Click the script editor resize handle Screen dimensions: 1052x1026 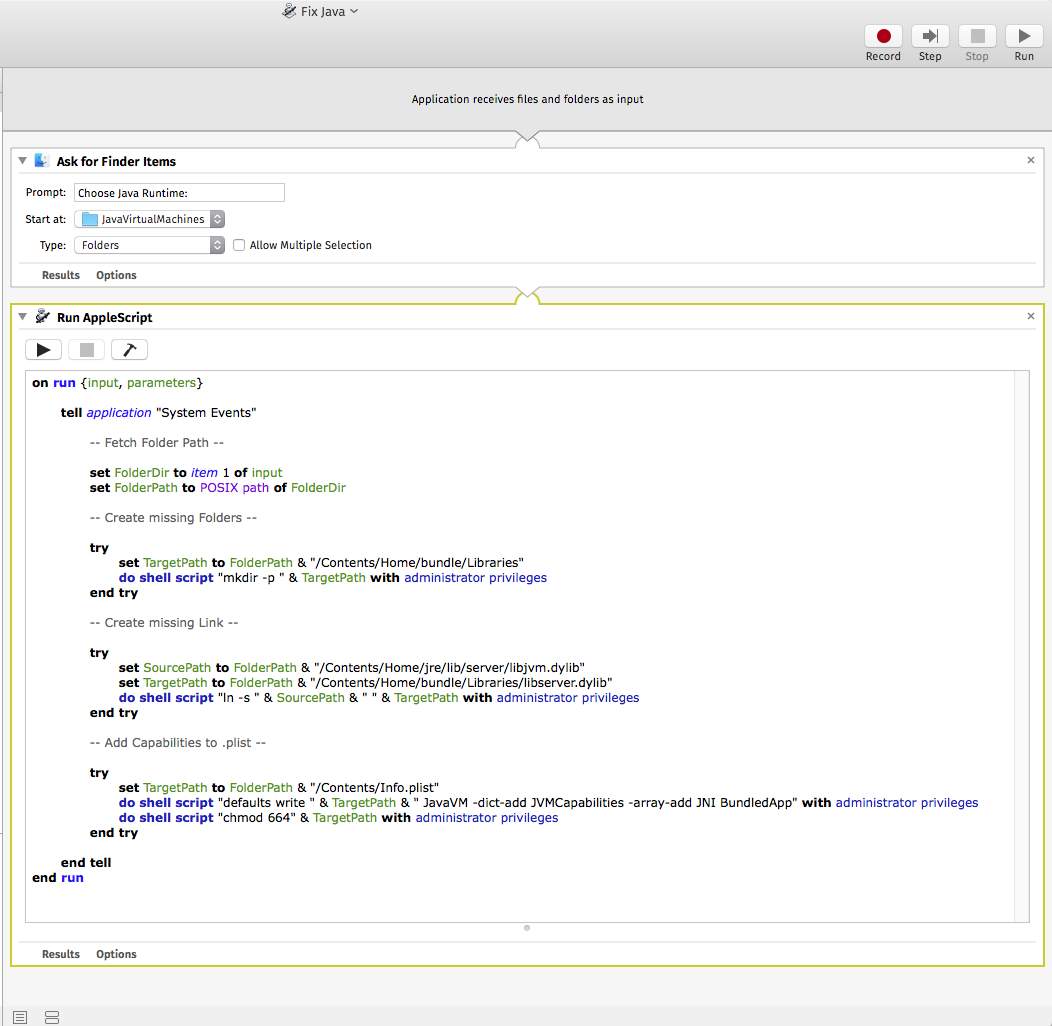527,928
